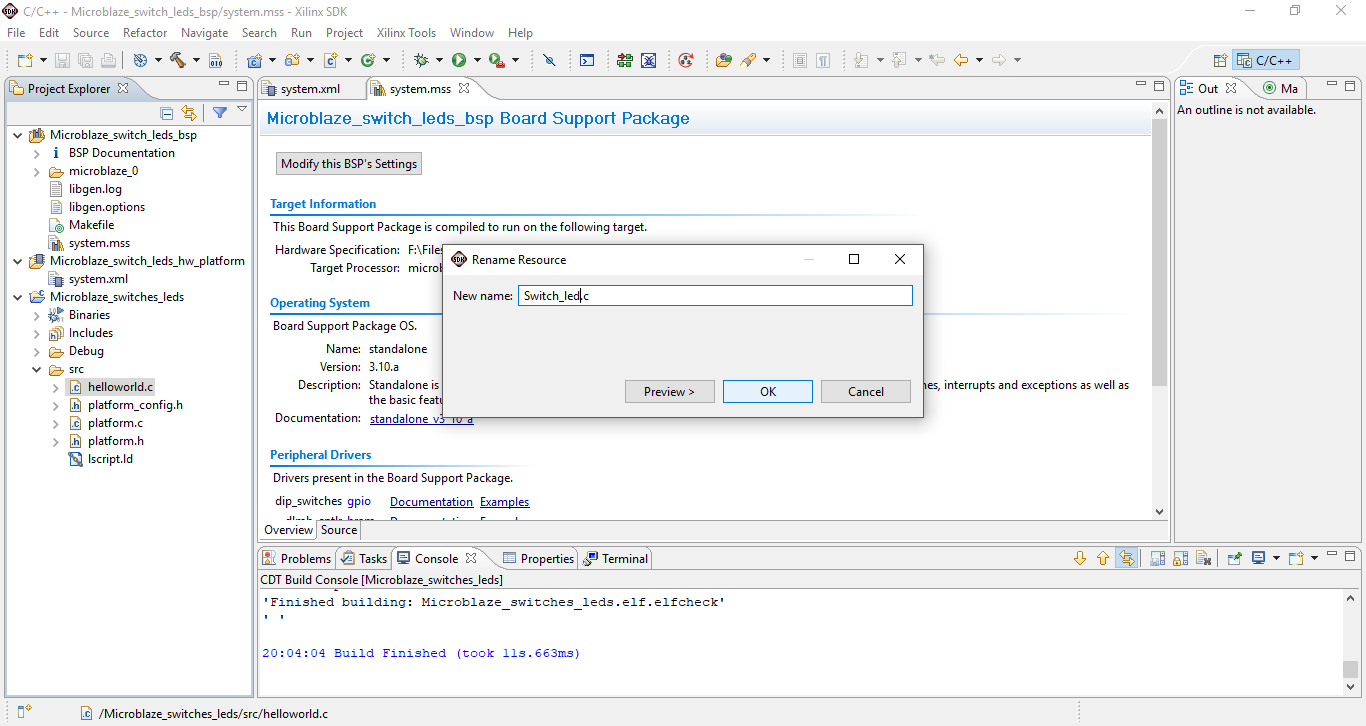Open the File menu
This screenshot has width=1366, height=726.
(x=16, y=33)
